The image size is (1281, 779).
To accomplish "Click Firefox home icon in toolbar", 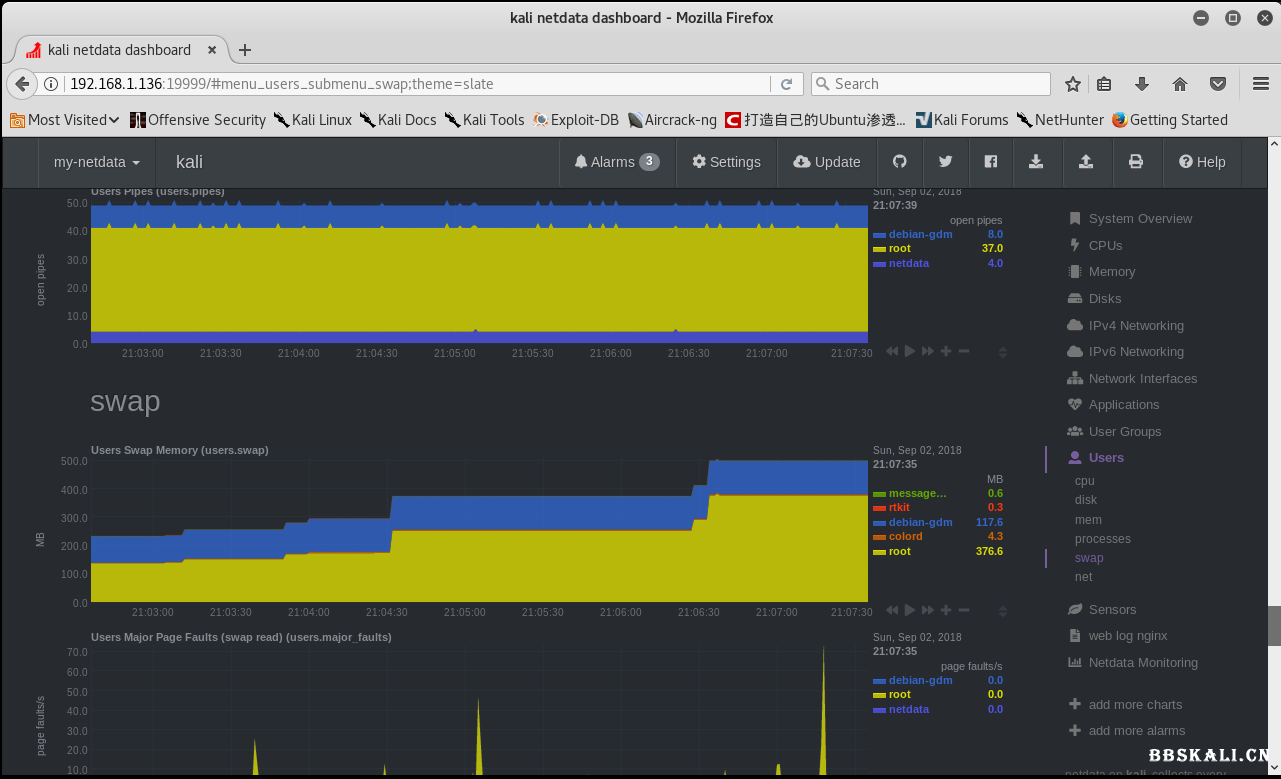I will click(x=1180, y=84).
